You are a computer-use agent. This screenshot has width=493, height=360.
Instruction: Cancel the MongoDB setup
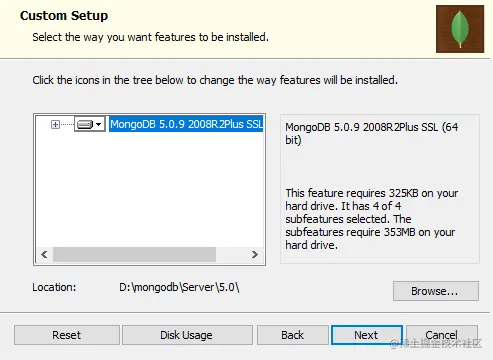pos(442,335)
